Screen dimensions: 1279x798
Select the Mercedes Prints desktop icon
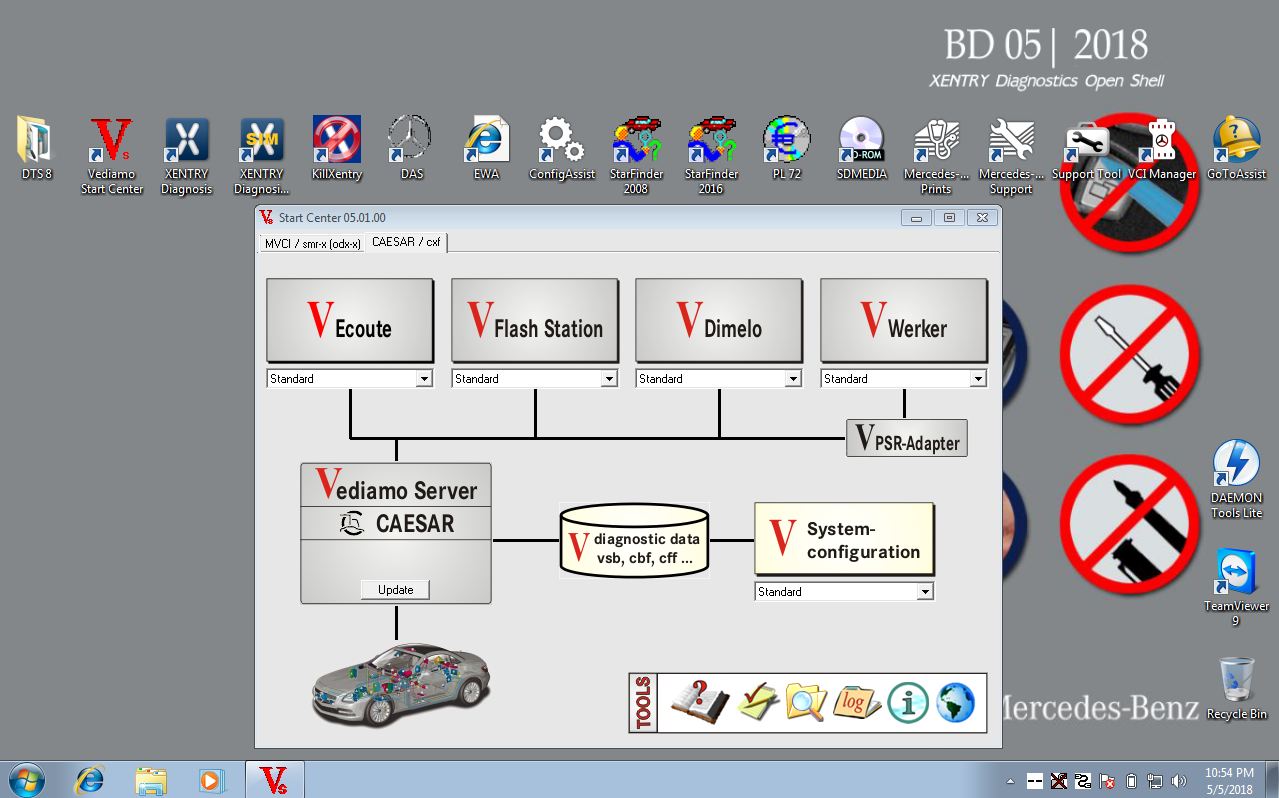pyautogui.click(x=936, y=155)
